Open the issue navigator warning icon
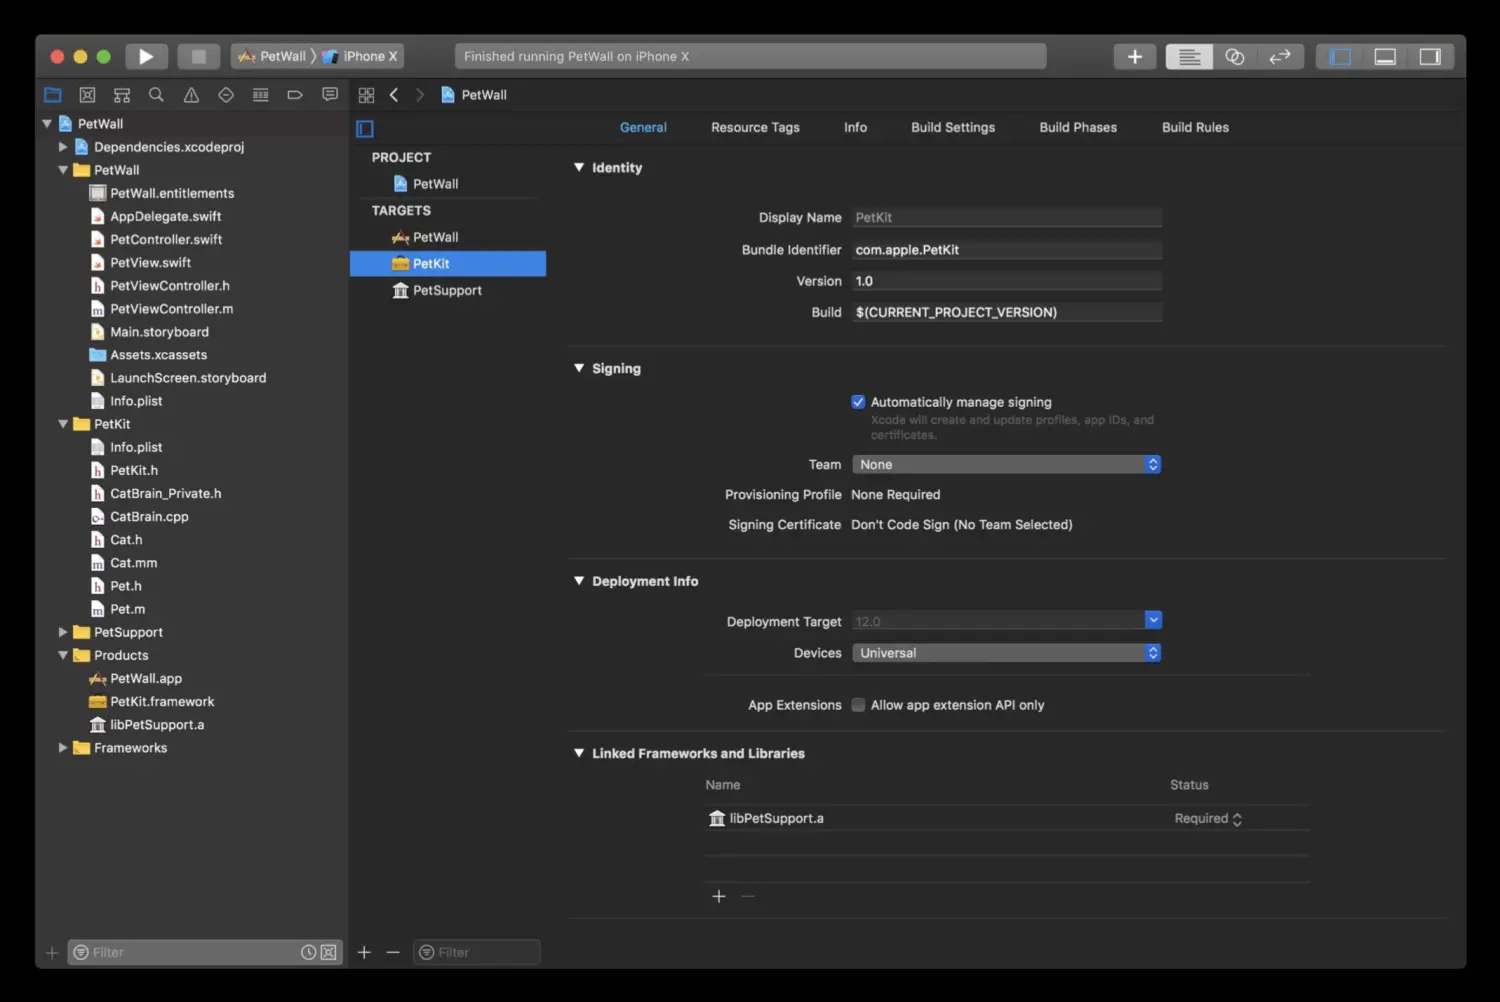The height and width of the screenshot is (1002, 1500). (191, 95)
